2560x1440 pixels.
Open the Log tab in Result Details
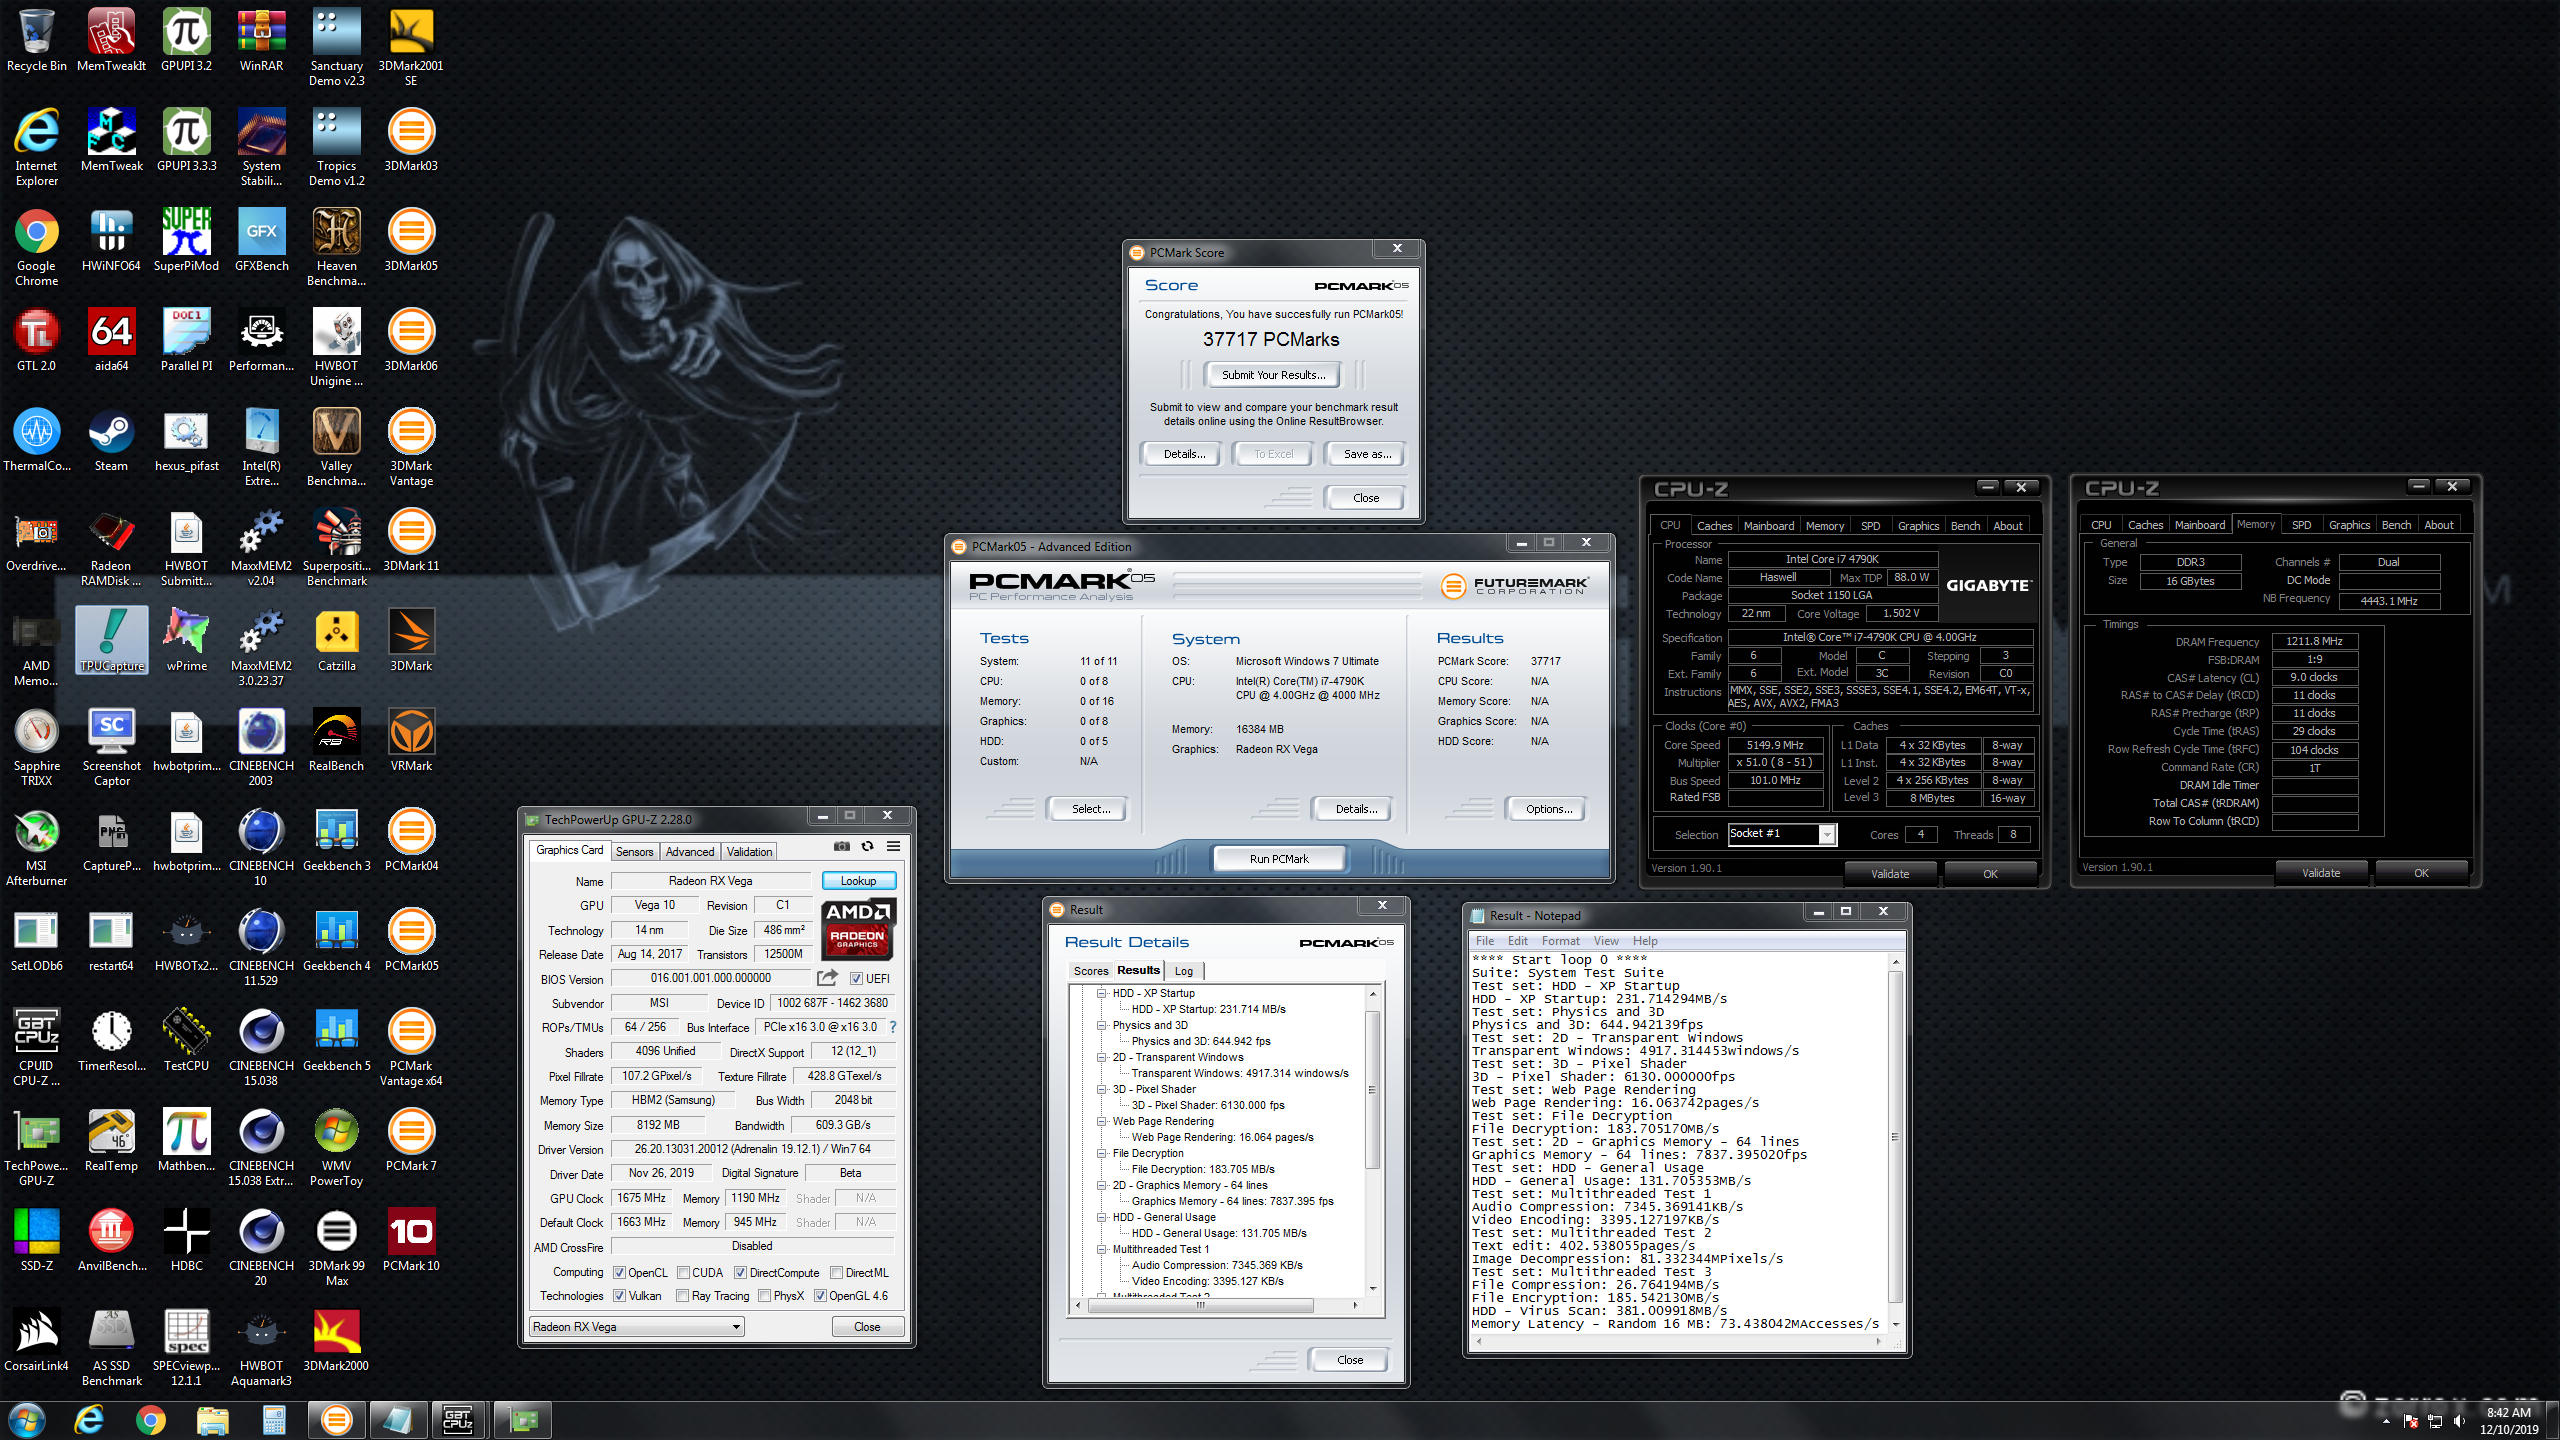[x=1184, y=971]
